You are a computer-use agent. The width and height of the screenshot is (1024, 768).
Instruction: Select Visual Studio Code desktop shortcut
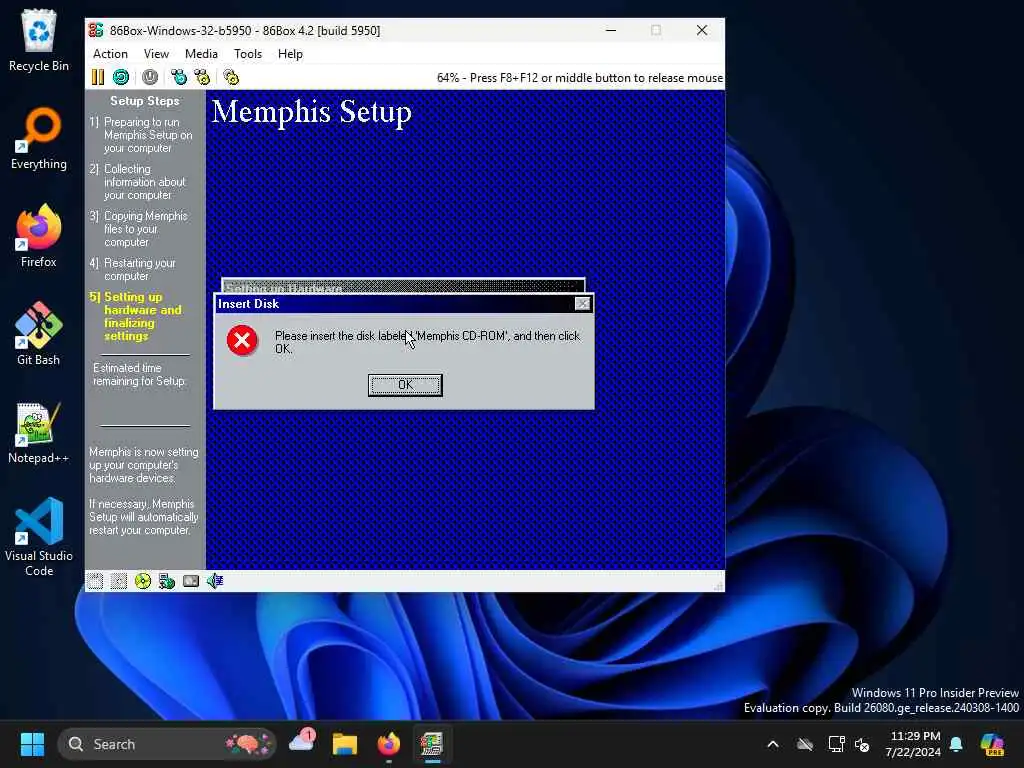pyautogui.click(x=39, y=537)
